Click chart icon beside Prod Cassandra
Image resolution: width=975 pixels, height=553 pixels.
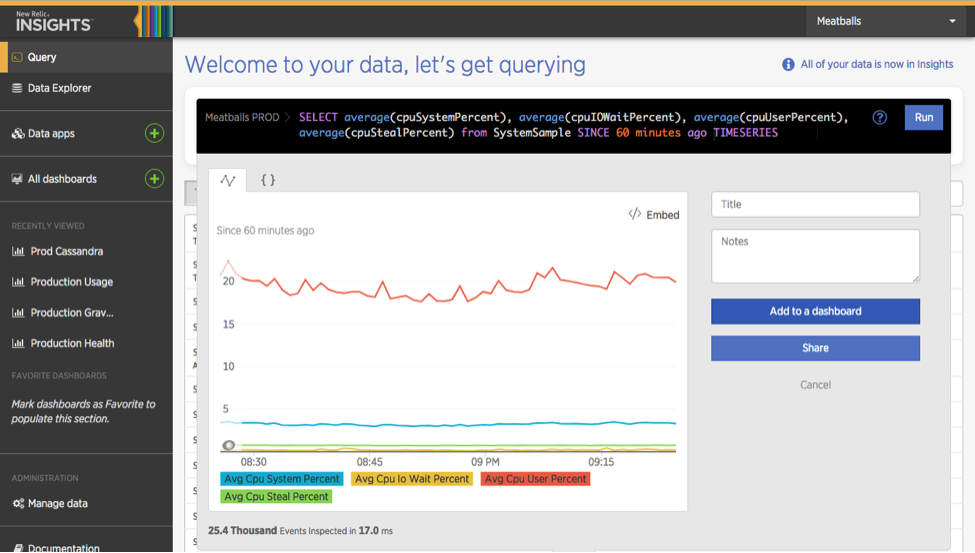(x=18, y=251)
